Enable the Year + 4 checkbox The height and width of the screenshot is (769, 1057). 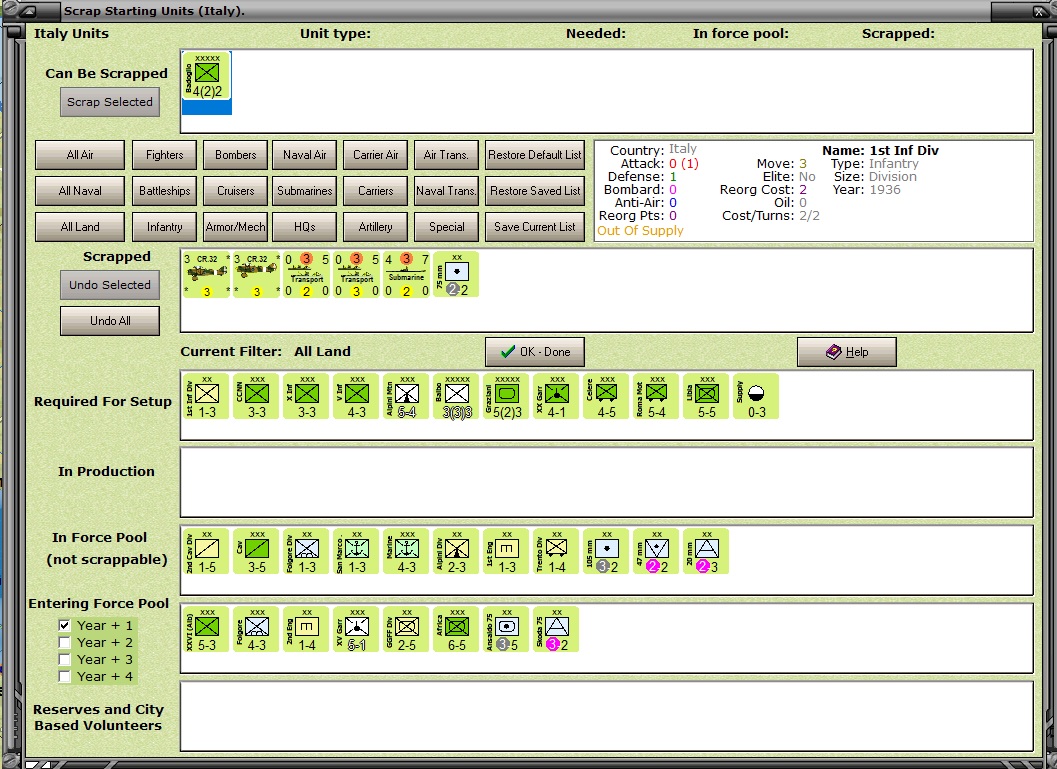(x=65, y=676)
